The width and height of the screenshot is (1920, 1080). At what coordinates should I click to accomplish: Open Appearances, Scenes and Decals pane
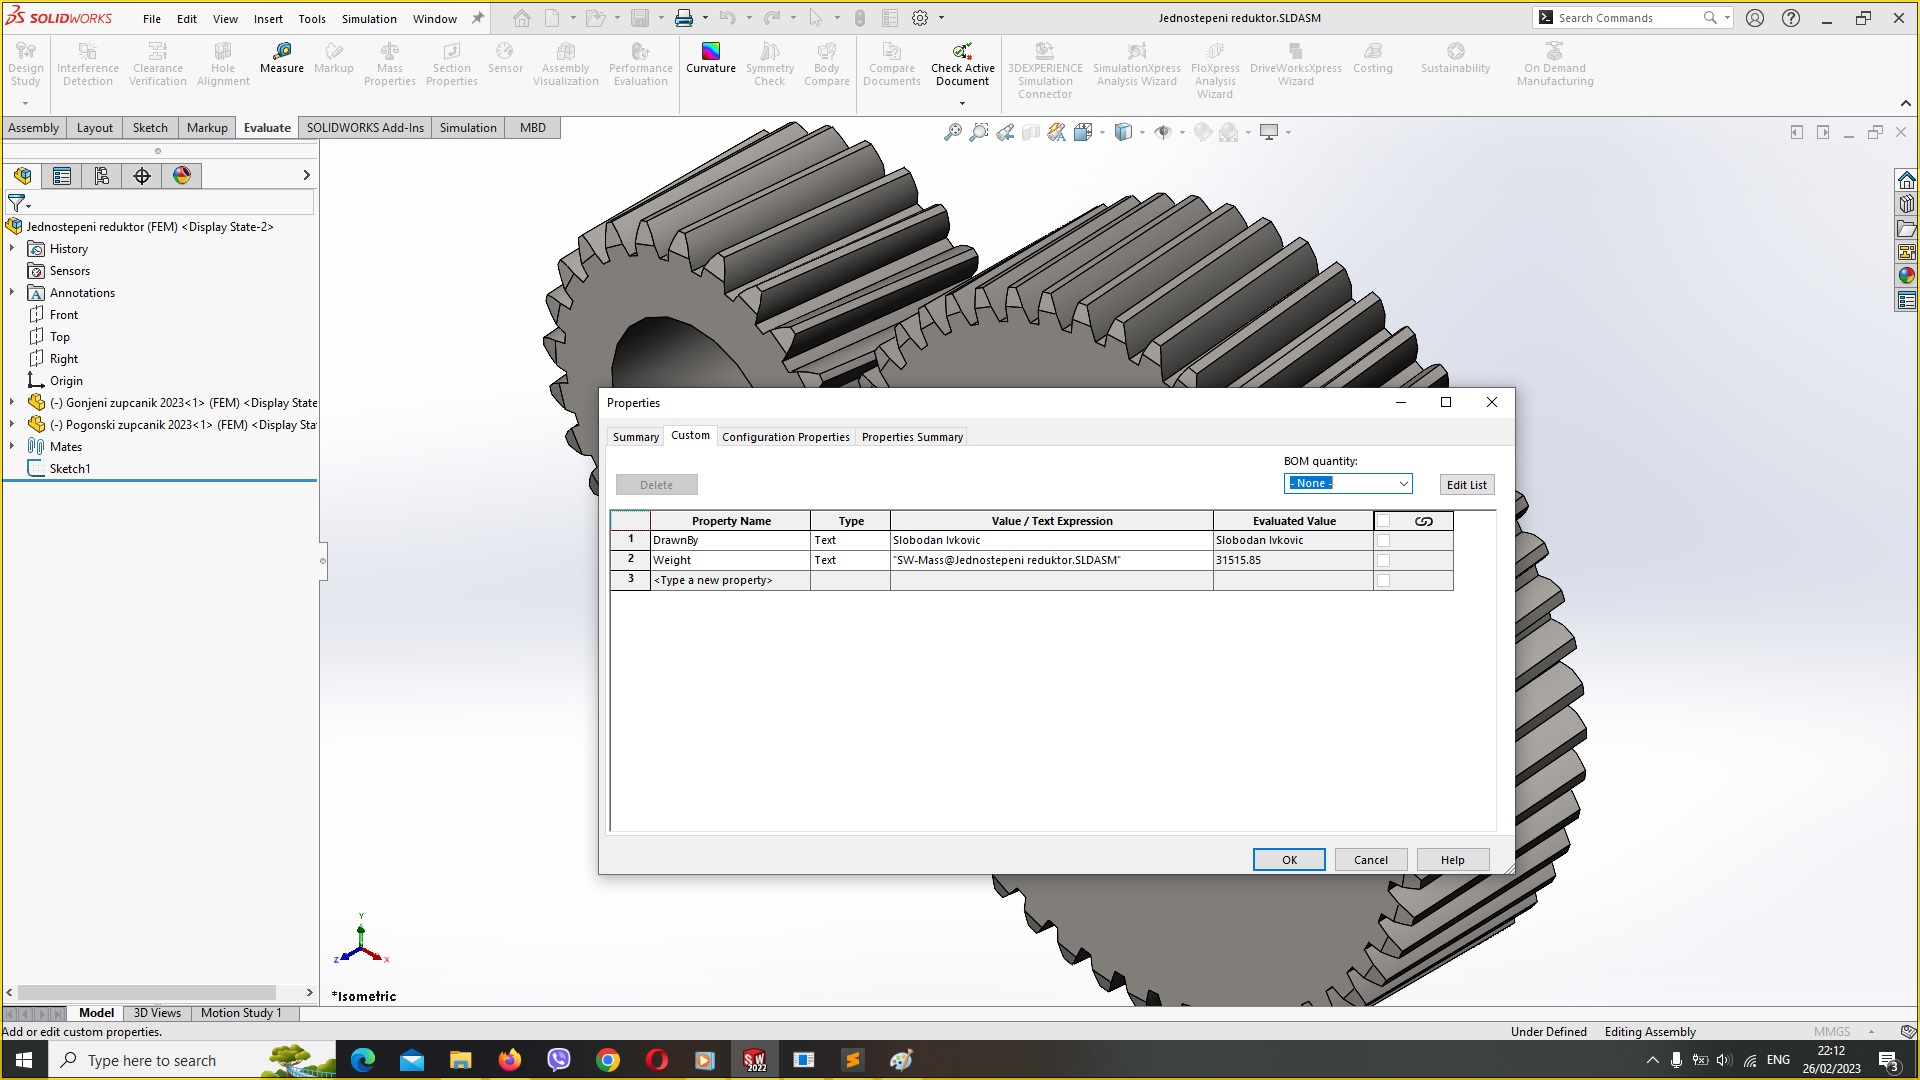point(1907,276)
